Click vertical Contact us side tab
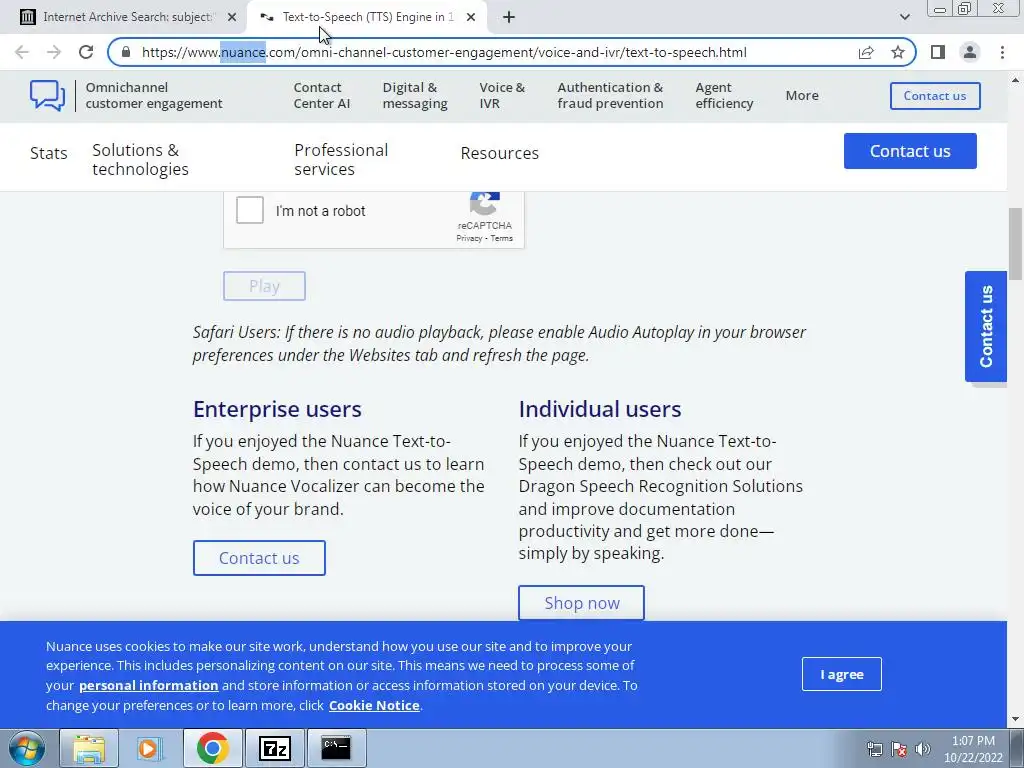This screenshot has height=768, width=1024. coord(985,326)
